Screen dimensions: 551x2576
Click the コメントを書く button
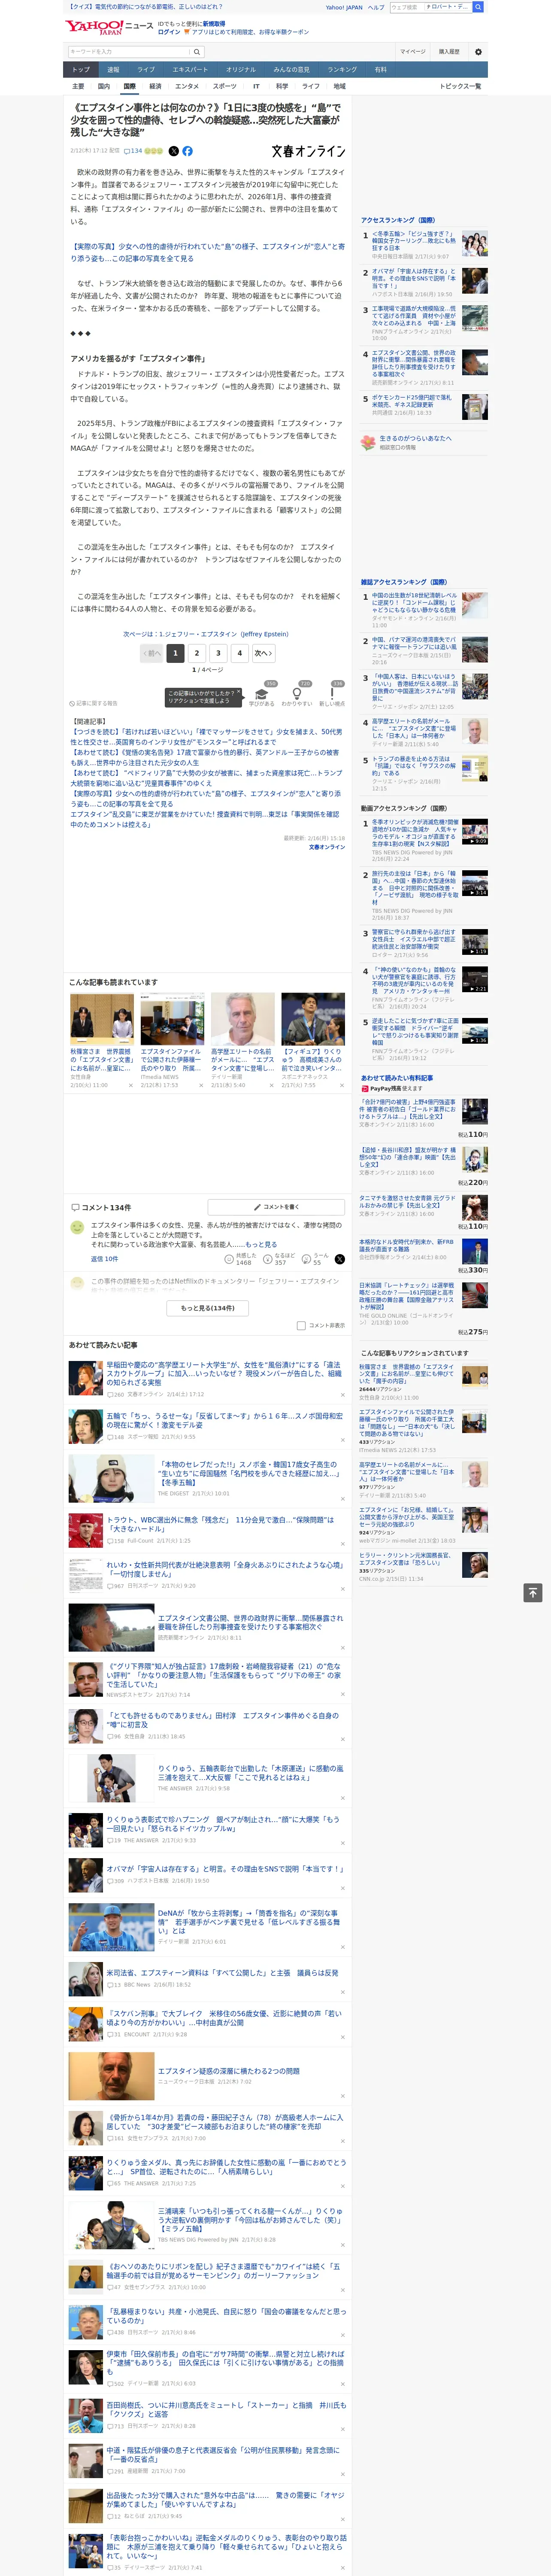click(276, 1207)
